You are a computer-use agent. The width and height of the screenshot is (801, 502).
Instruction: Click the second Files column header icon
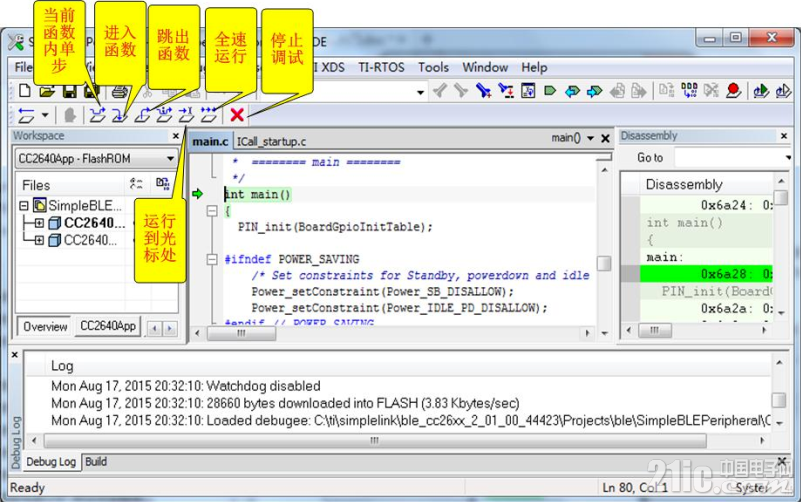pos(162,183)
